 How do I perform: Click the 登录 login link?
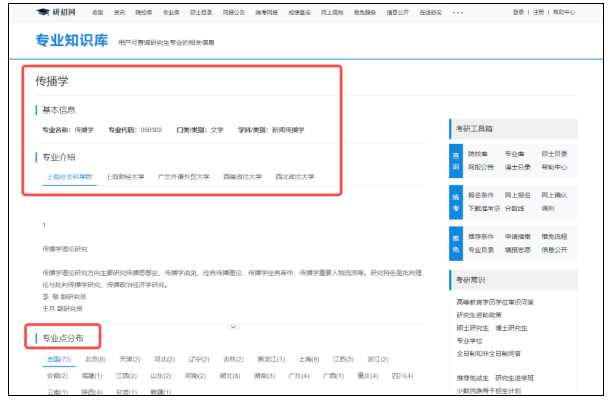[518, 13]
